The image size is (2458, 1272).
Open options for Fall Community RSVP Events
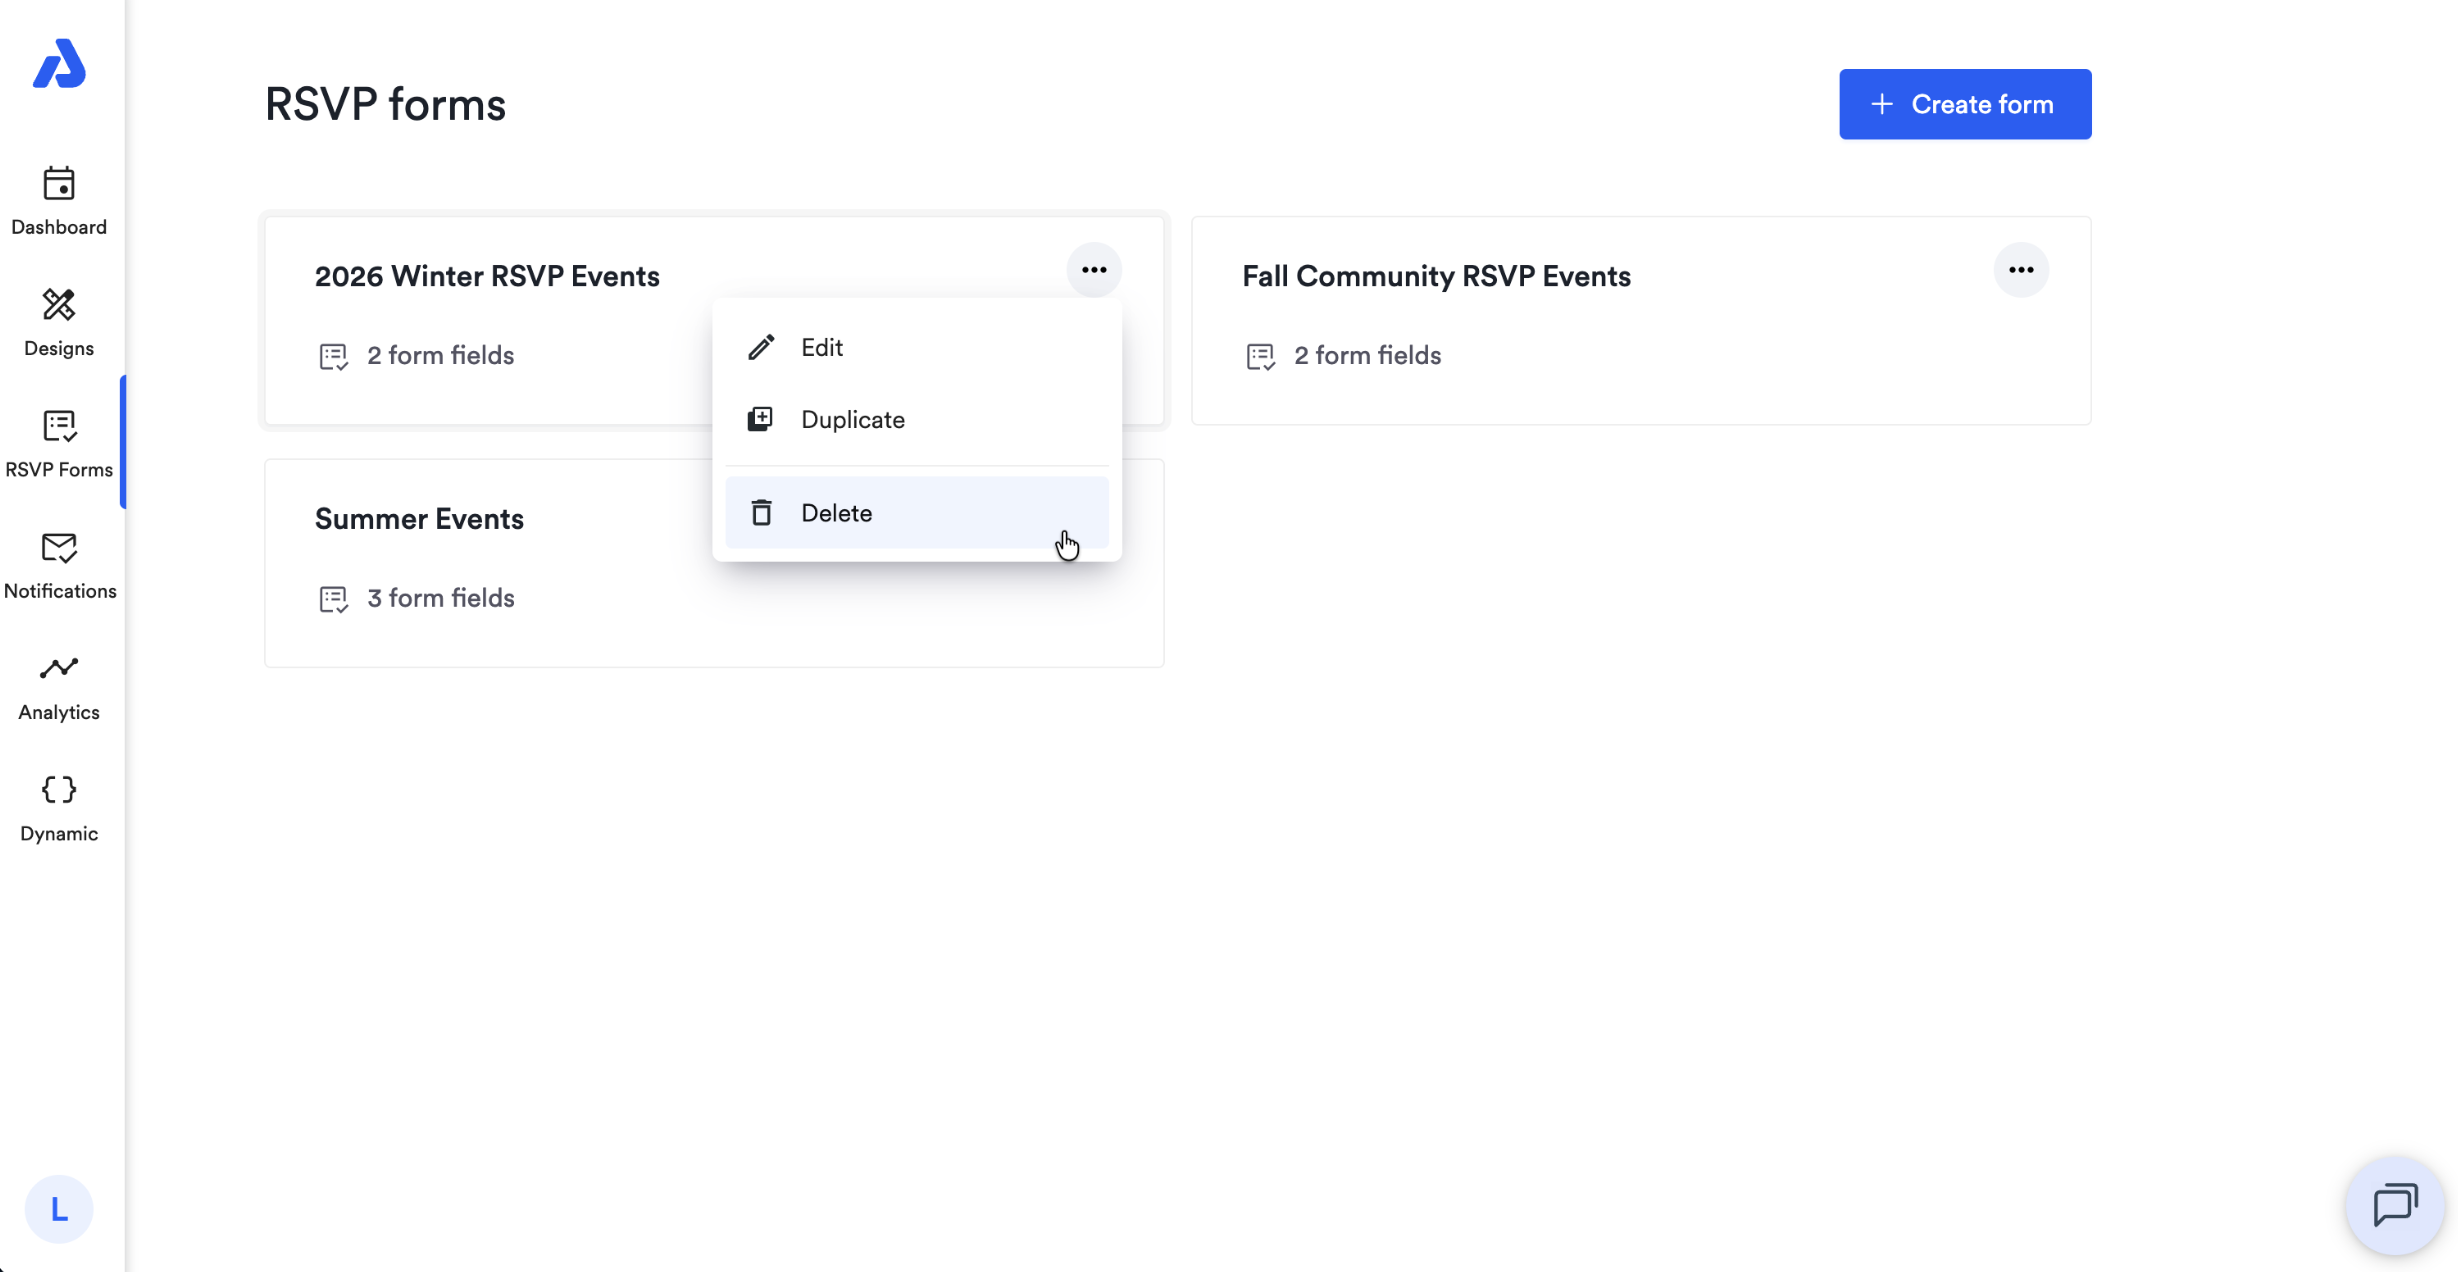point(2021,270)
